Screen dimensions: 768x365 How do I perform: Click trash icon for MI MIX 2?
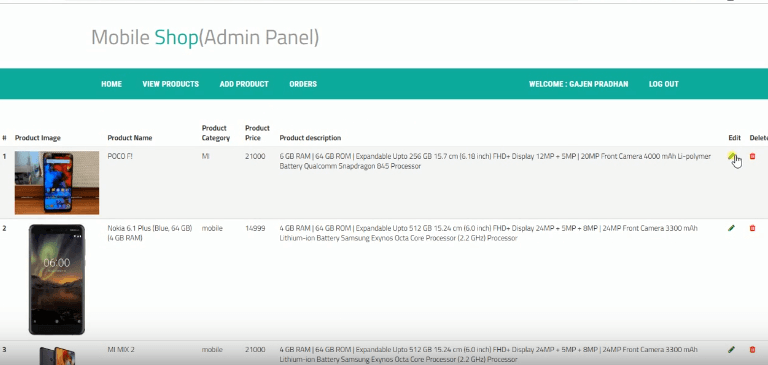(752, 350)
